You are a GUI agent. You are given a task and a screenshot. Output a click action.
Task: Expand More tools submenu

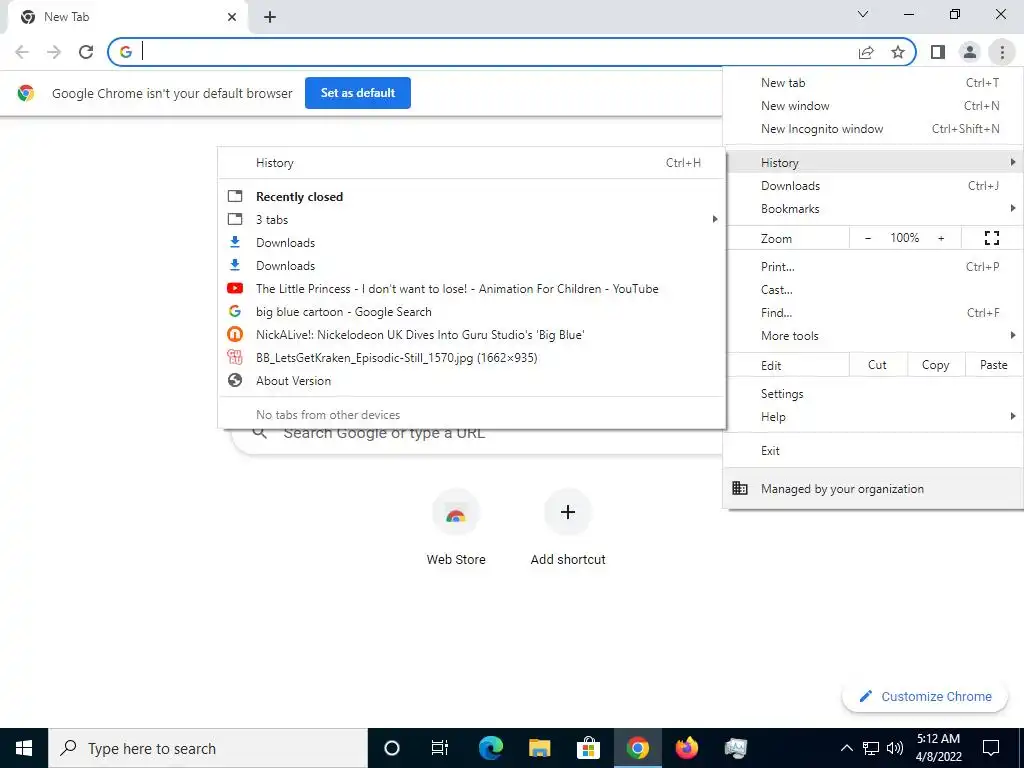pos(873,336)
